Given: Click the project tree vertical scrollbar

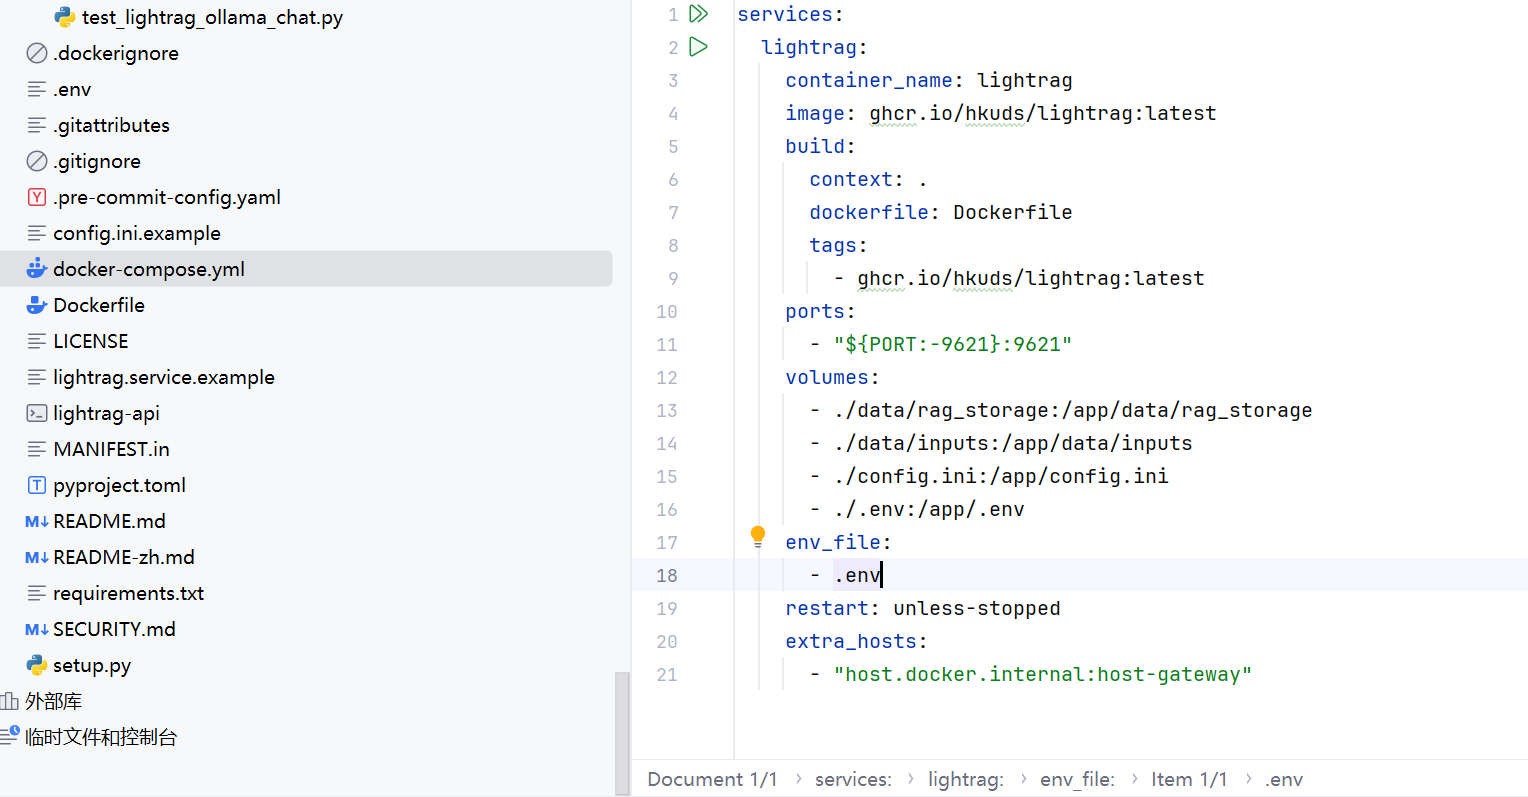Looking at the screenshot, I should pyautogui.click(x=622, y=730).
